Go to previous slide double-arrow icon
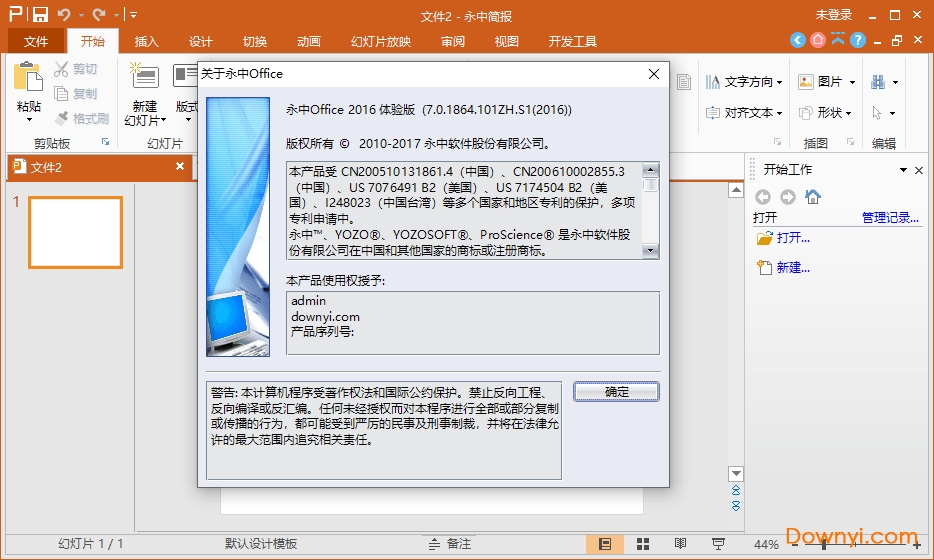This screenshot has height=560, width=934. click(x=736, y=490)
